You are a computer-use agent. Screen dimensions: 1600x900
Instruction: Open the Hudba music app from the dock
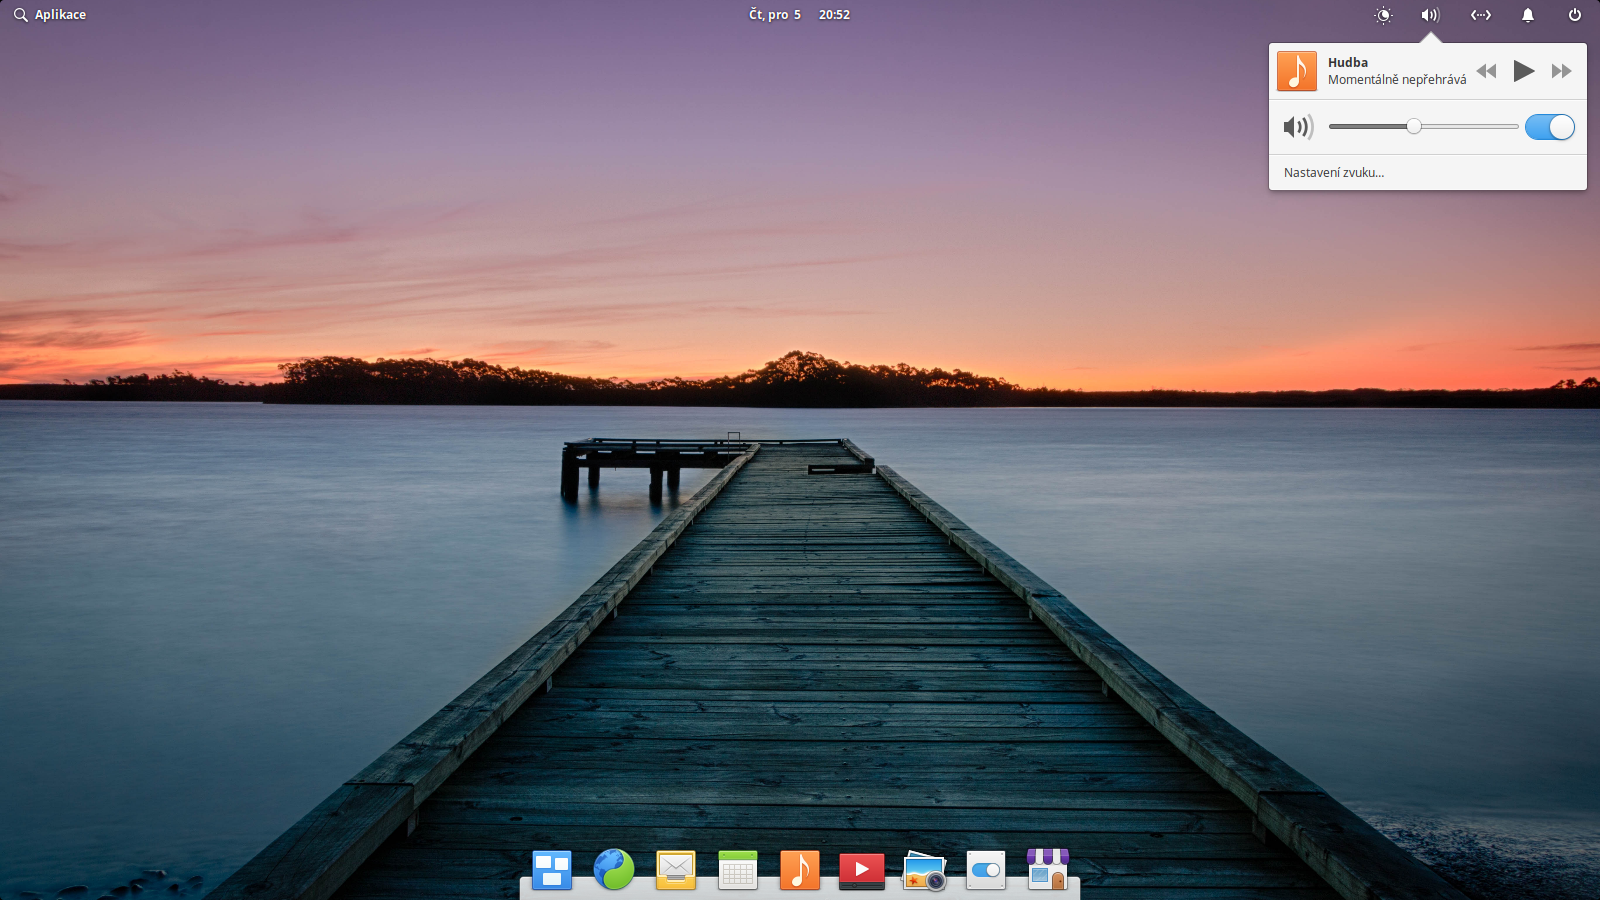[799, 869]
